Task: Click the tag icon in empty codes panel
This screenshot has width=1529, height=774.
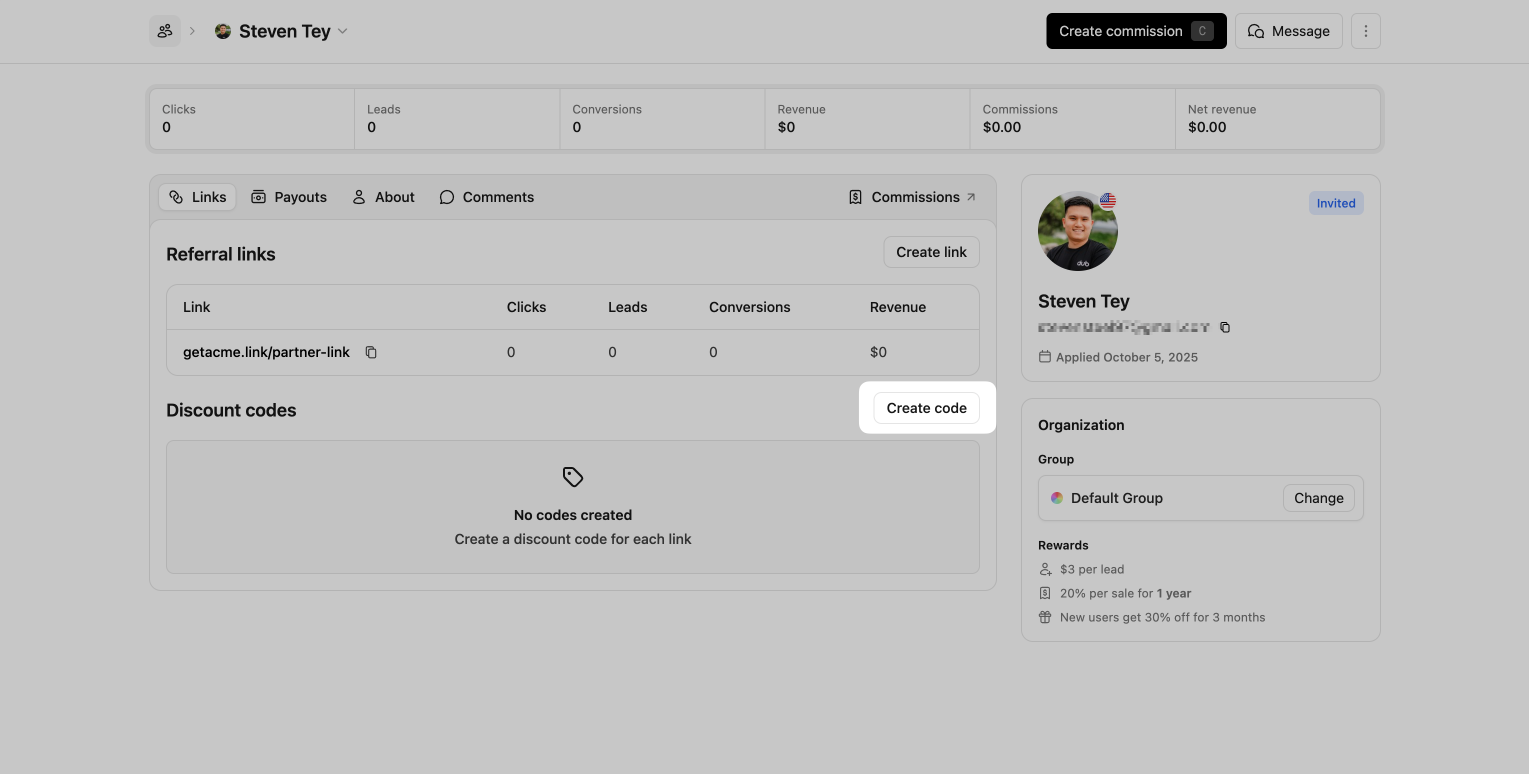Action: coord(573,477)
